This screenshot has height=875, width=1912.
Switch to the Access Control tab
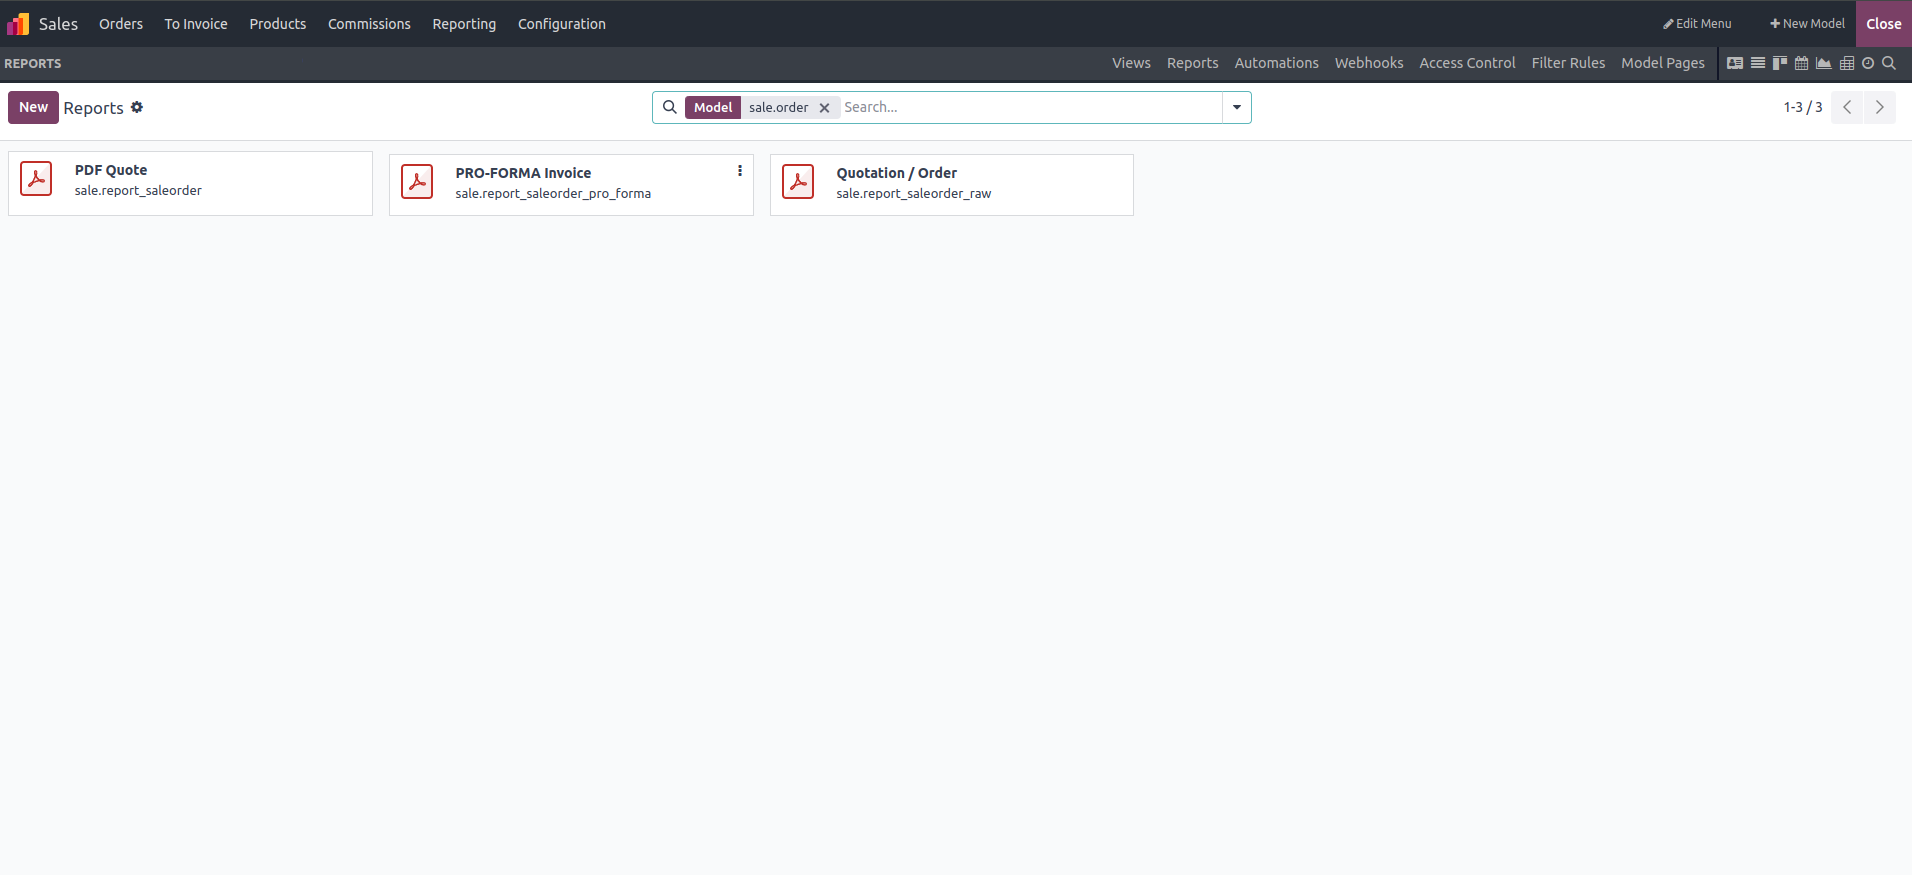click(1467, 63)
